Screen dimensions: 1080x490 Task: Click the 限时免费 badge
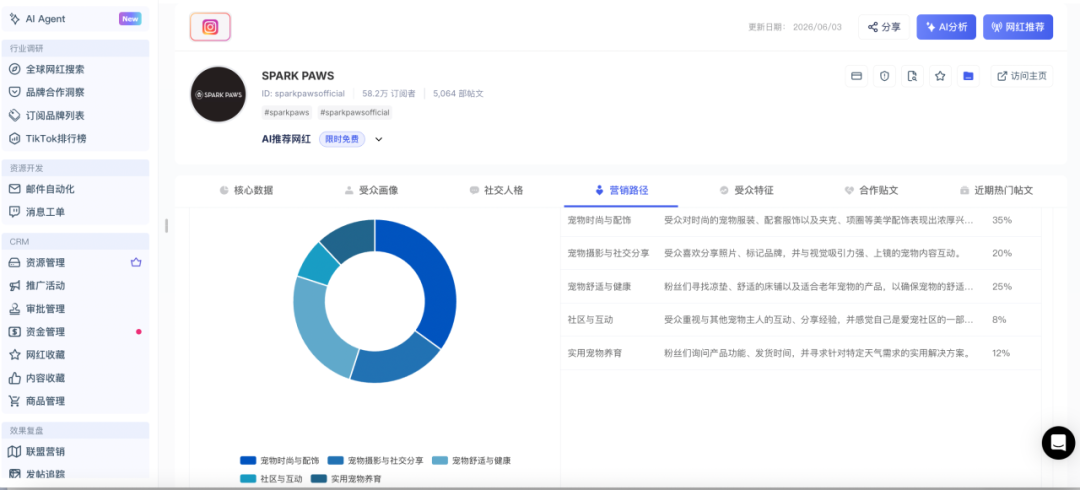(342, 139)
